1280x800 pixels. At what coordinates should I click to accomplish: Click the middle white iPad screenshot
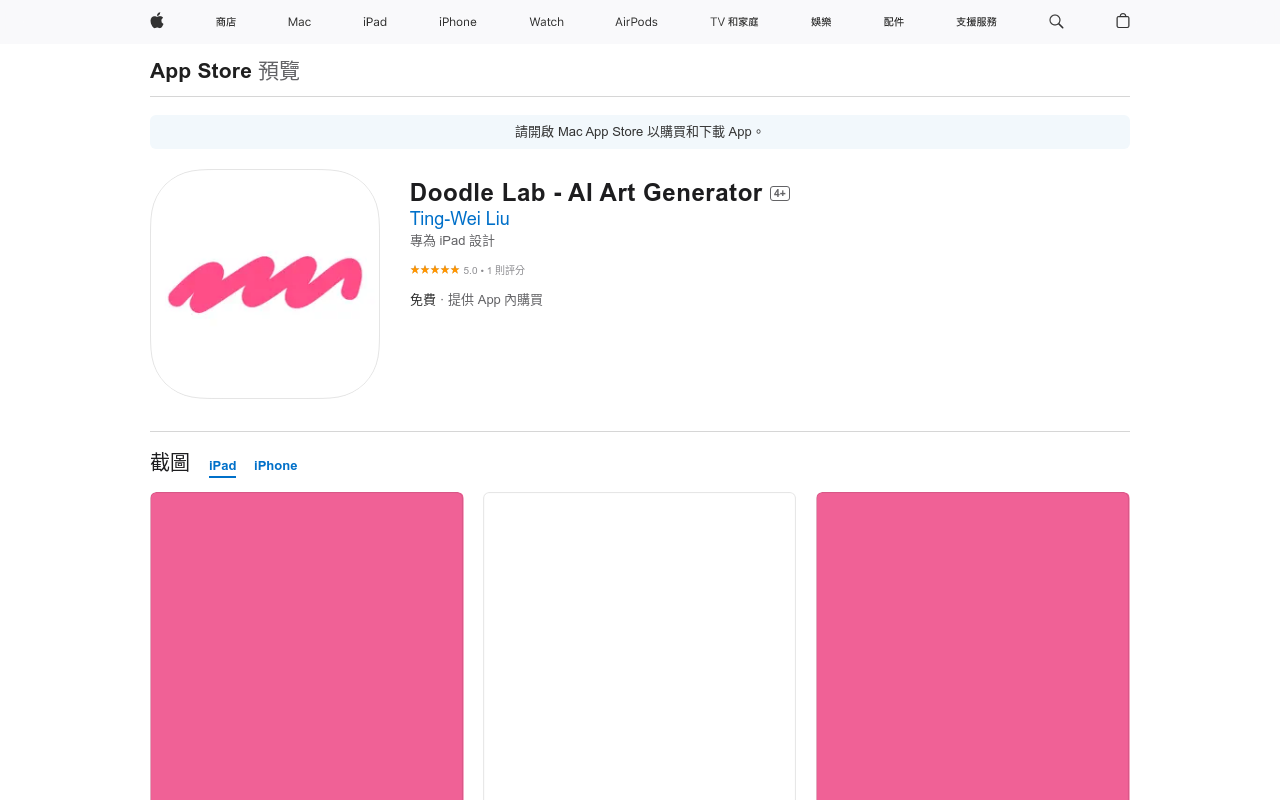coord(640,646)
